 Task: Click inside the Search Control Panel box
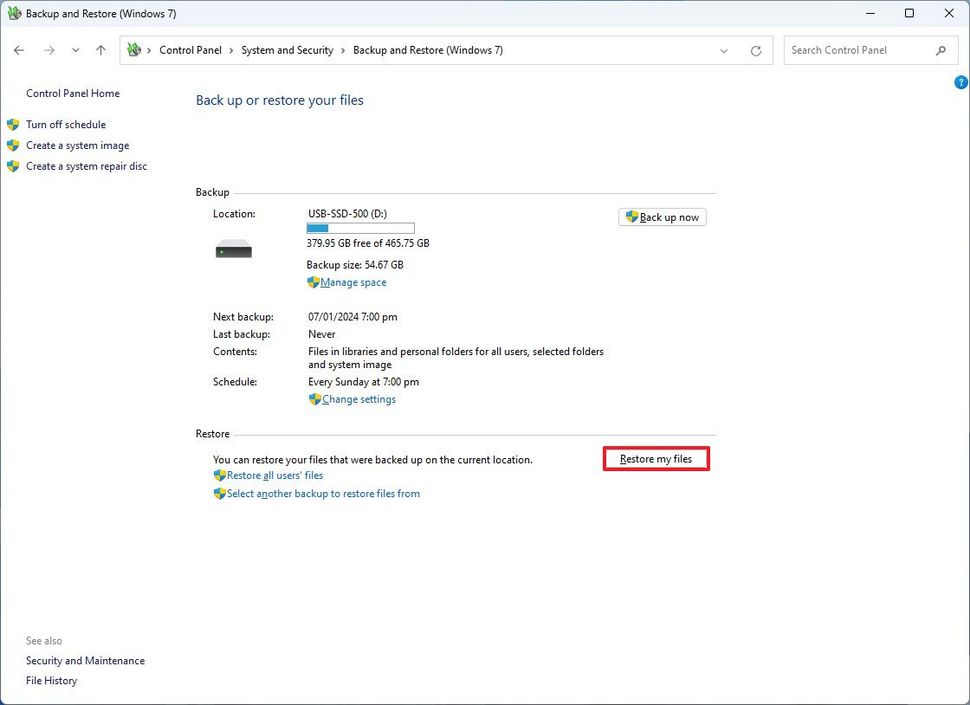coord(860,49)
